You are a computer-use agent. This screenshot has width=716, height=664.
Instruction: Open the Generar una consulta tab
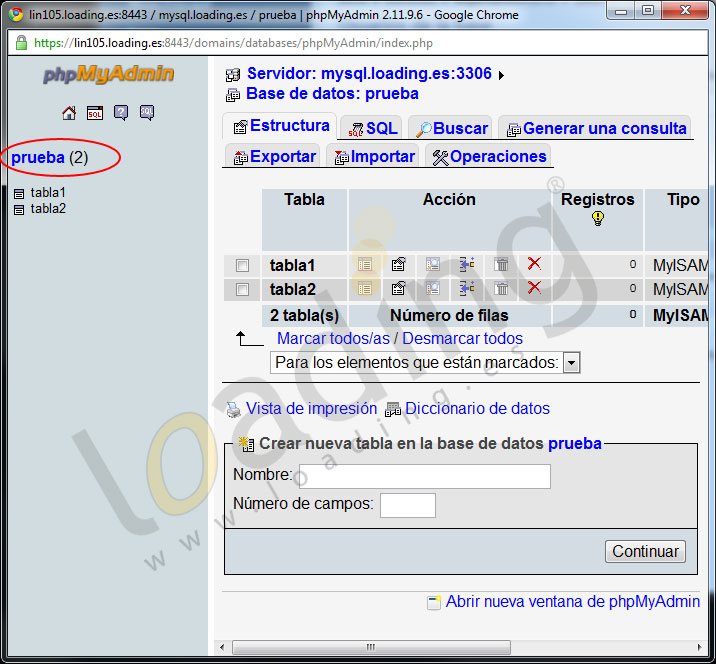tap(595, 128)
